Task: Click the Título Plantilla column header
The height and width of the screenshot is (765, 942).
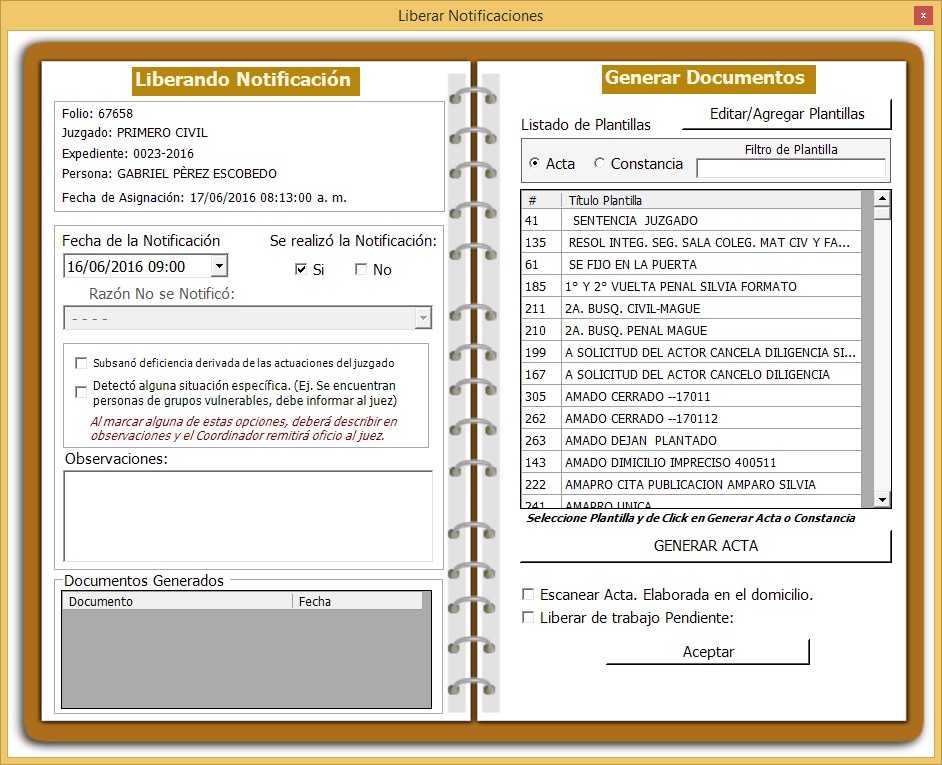Action: [x=711, y=200]
